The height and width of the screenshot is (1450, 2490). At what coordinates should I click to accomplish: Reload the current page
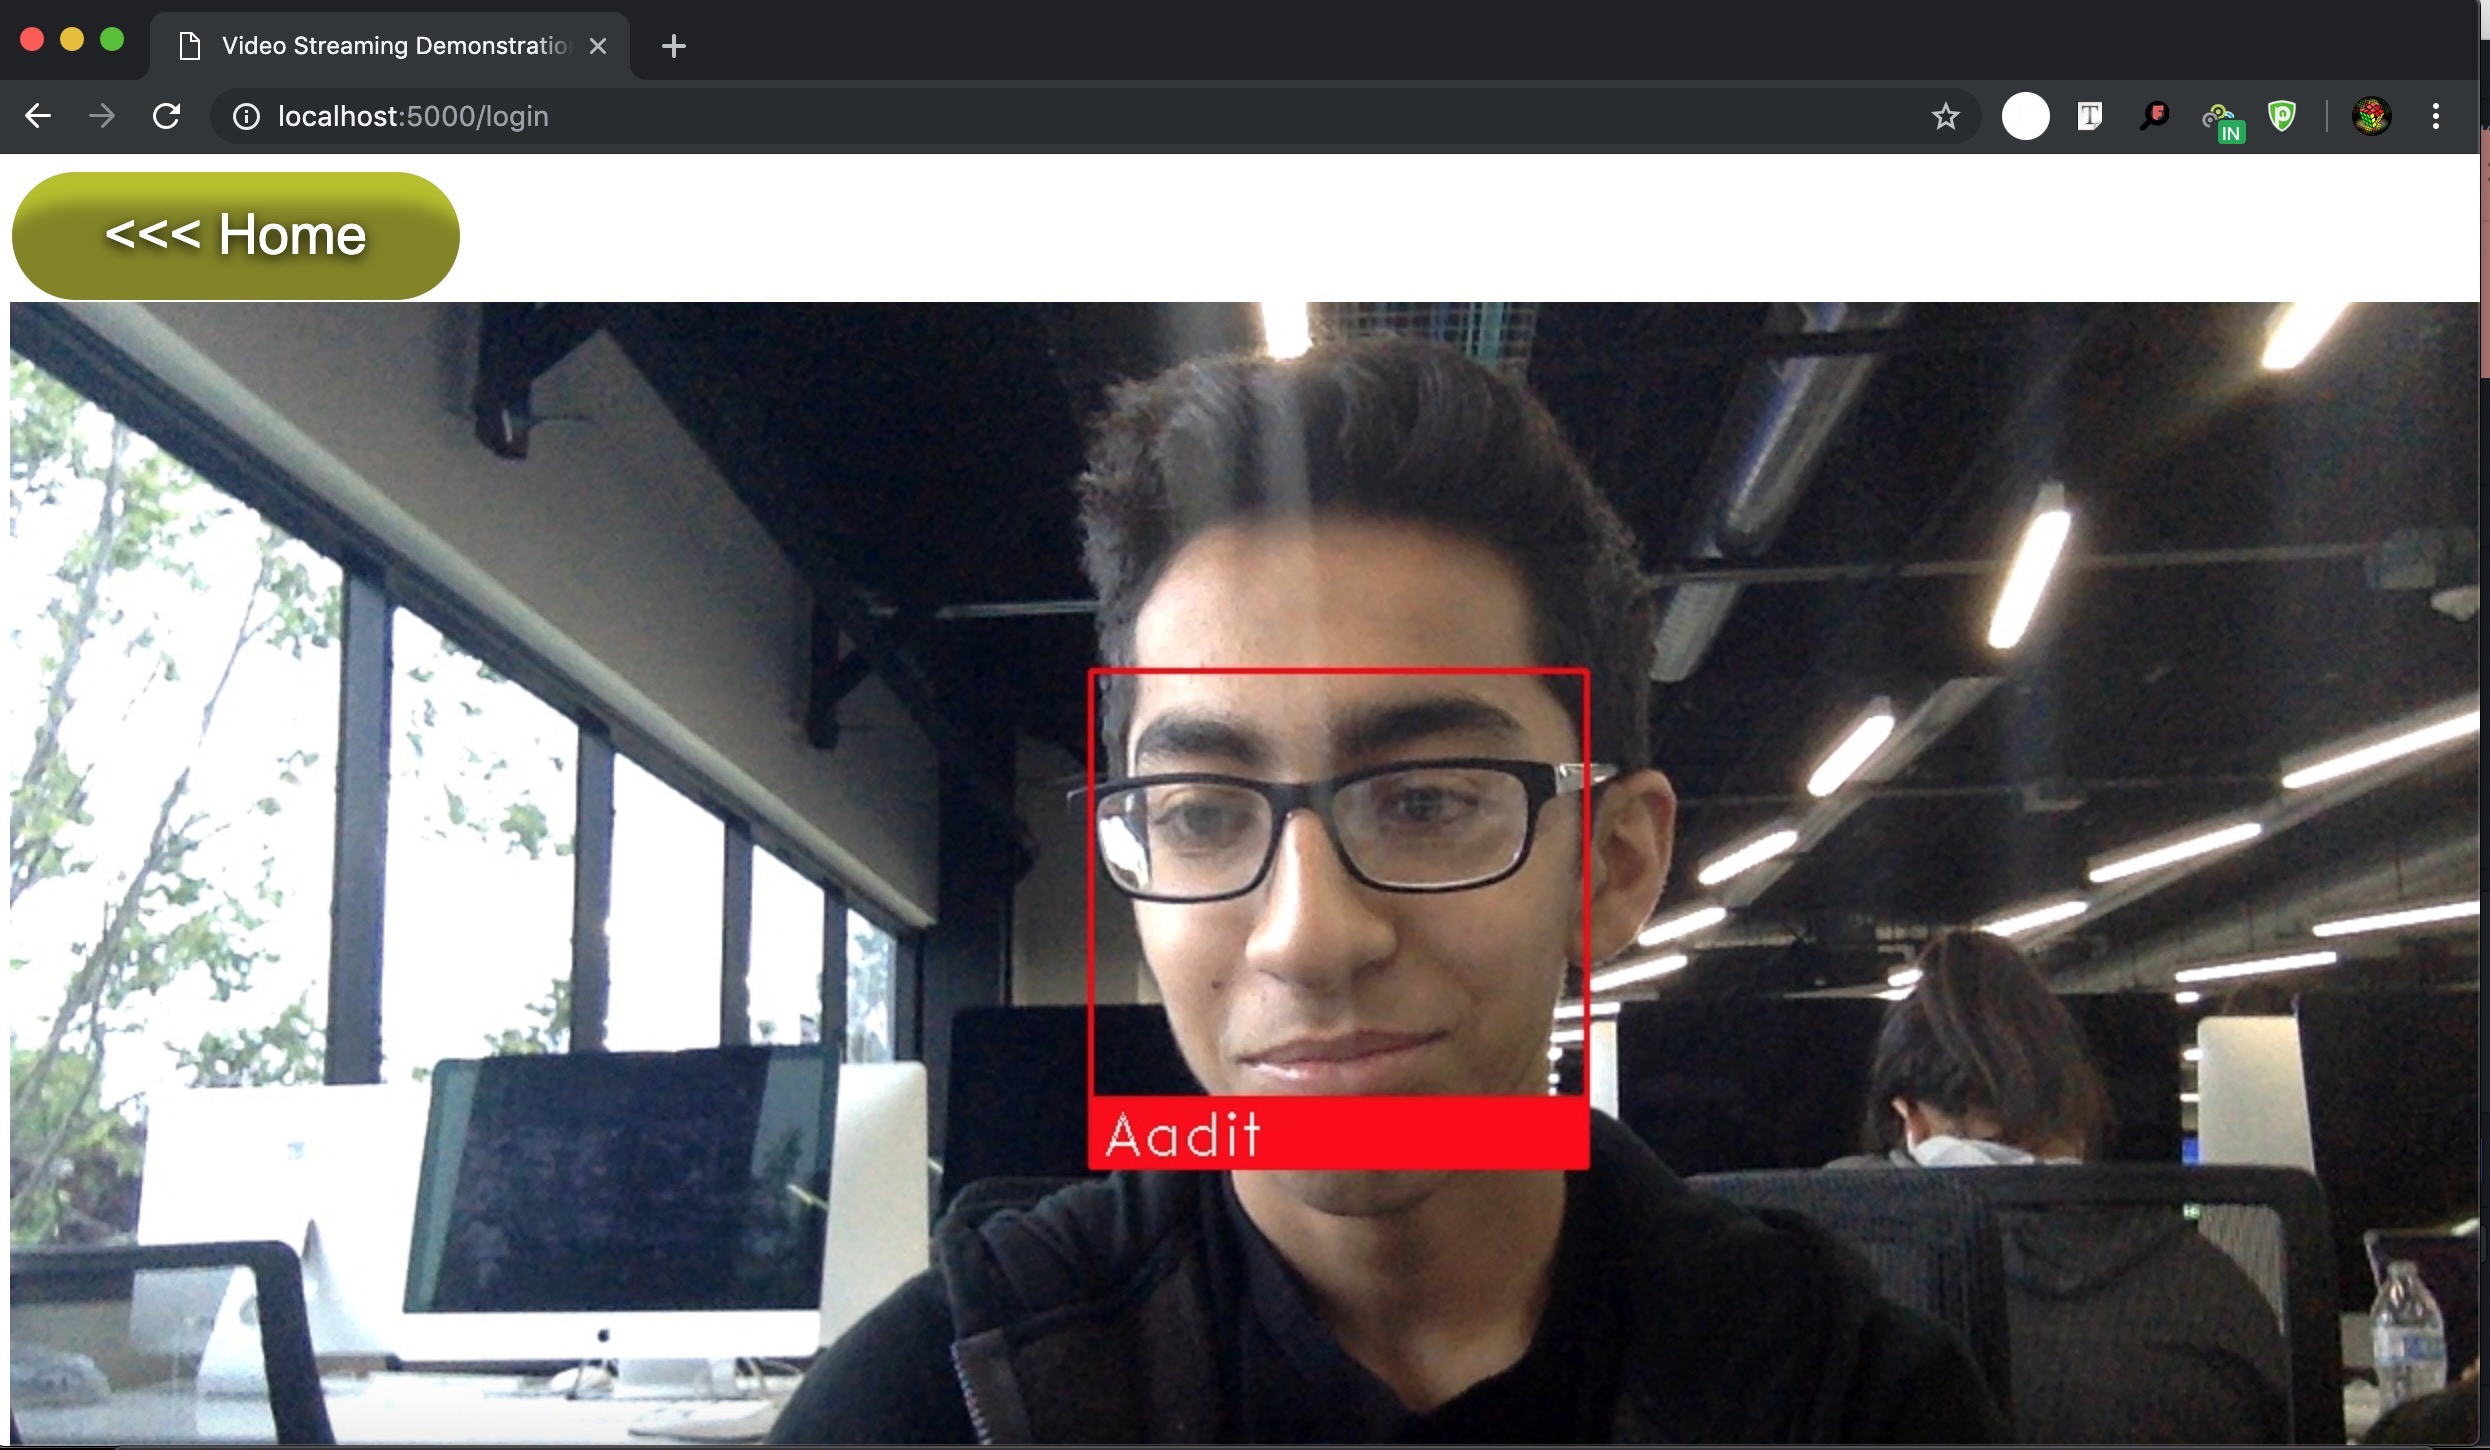167,116
